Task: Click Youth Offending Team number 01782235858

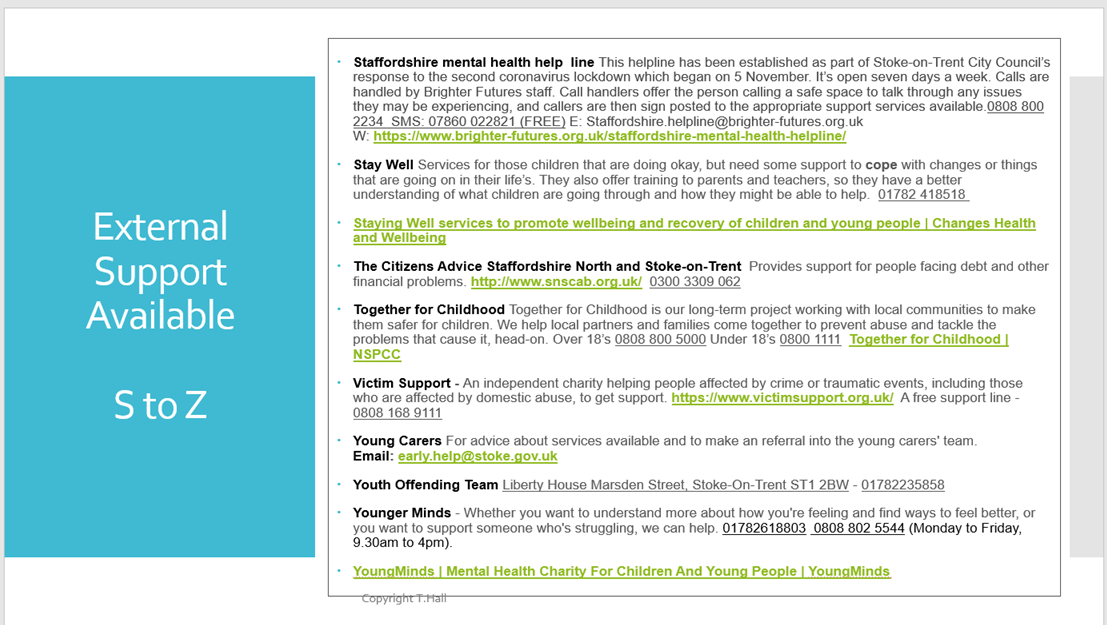Action: point(902,485)
